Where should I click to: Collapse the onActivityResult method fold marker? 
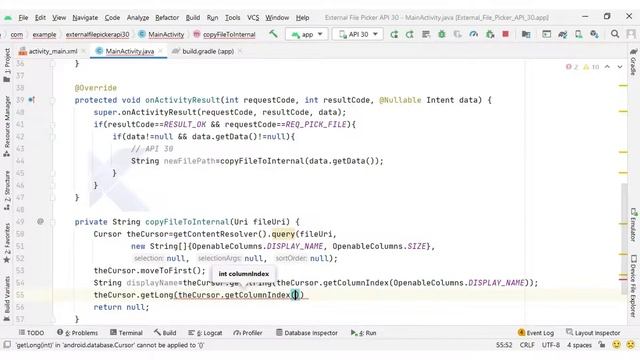tap(52, 100)
